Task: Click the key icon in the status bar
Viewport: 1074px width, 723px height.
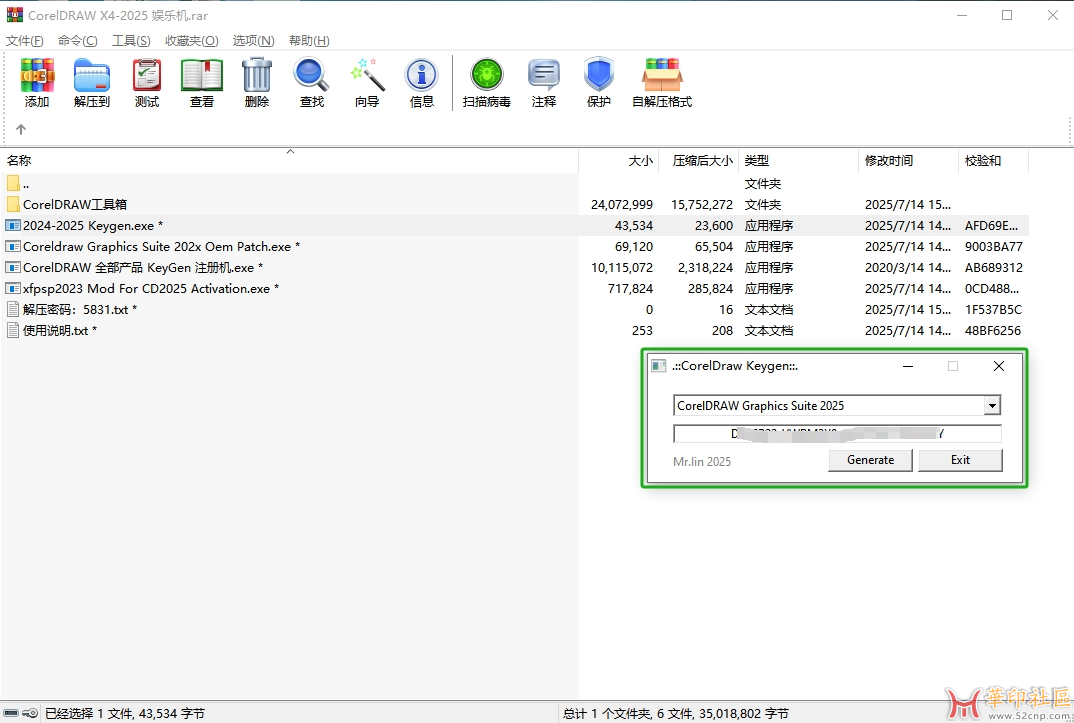Action: (29, 713)
